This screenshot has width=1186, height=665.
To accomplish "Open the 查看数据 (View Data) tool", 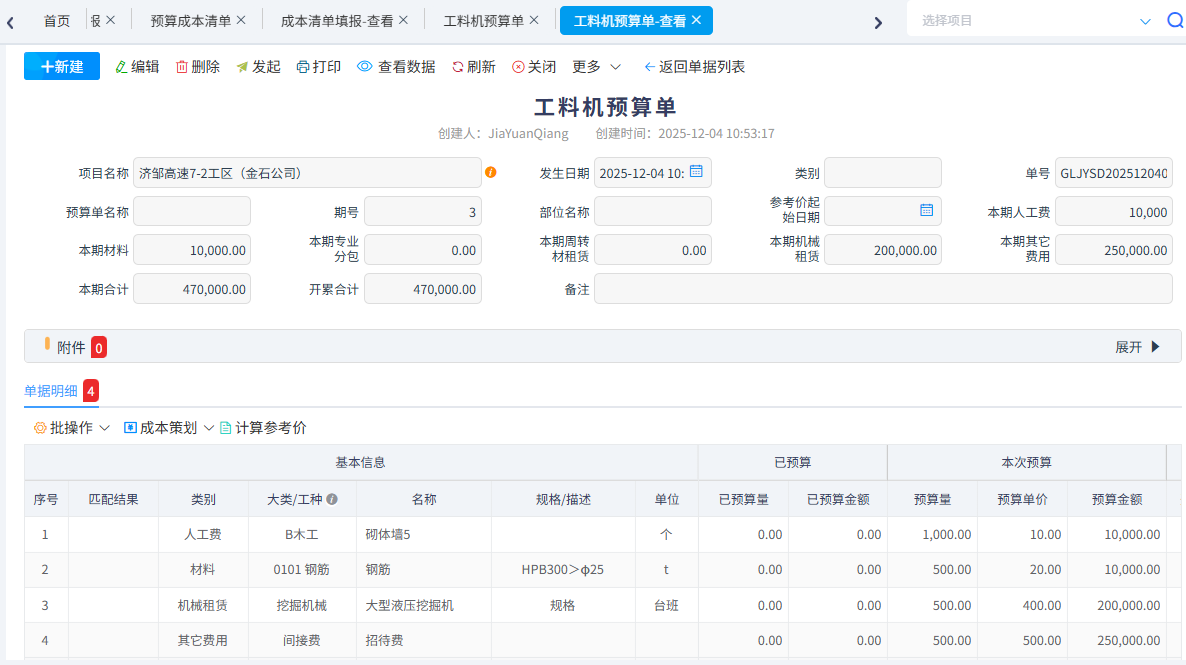I will coord(396,67).
